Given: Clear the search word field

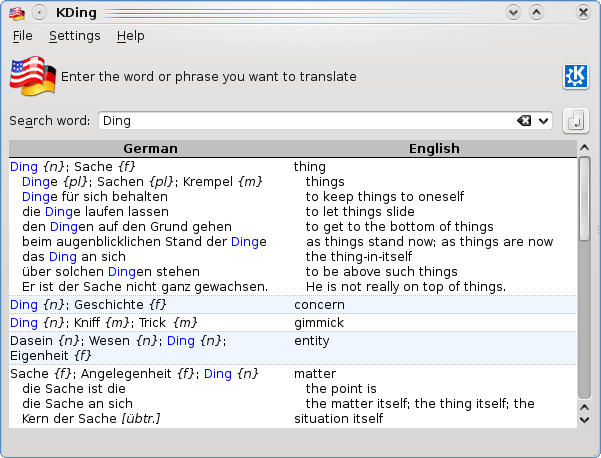Looking at the screenshot, I should click(x=524, y=121).
